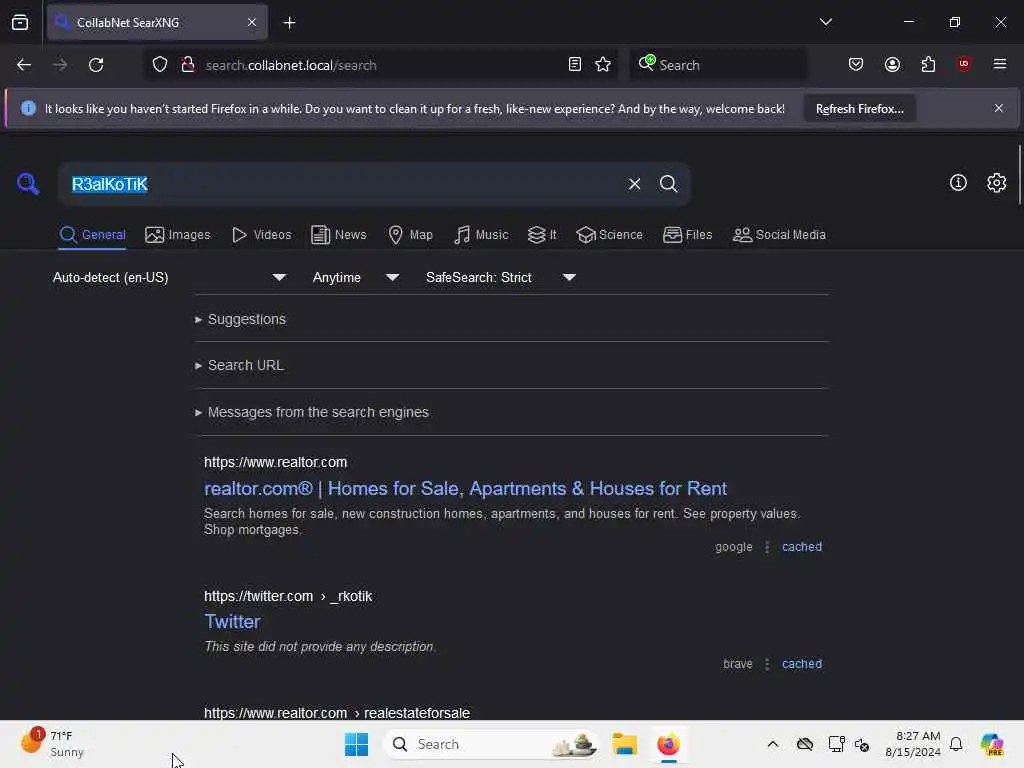Click the muted volume tray icon
The height and width of the screenshot is (768, 1024).
tap(862, 744)
